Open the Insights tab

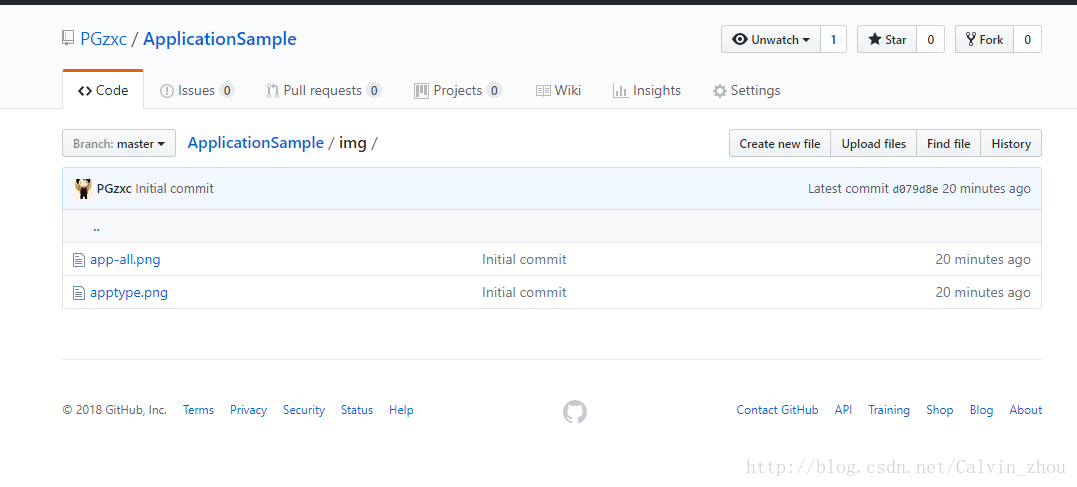pos(646,91)
